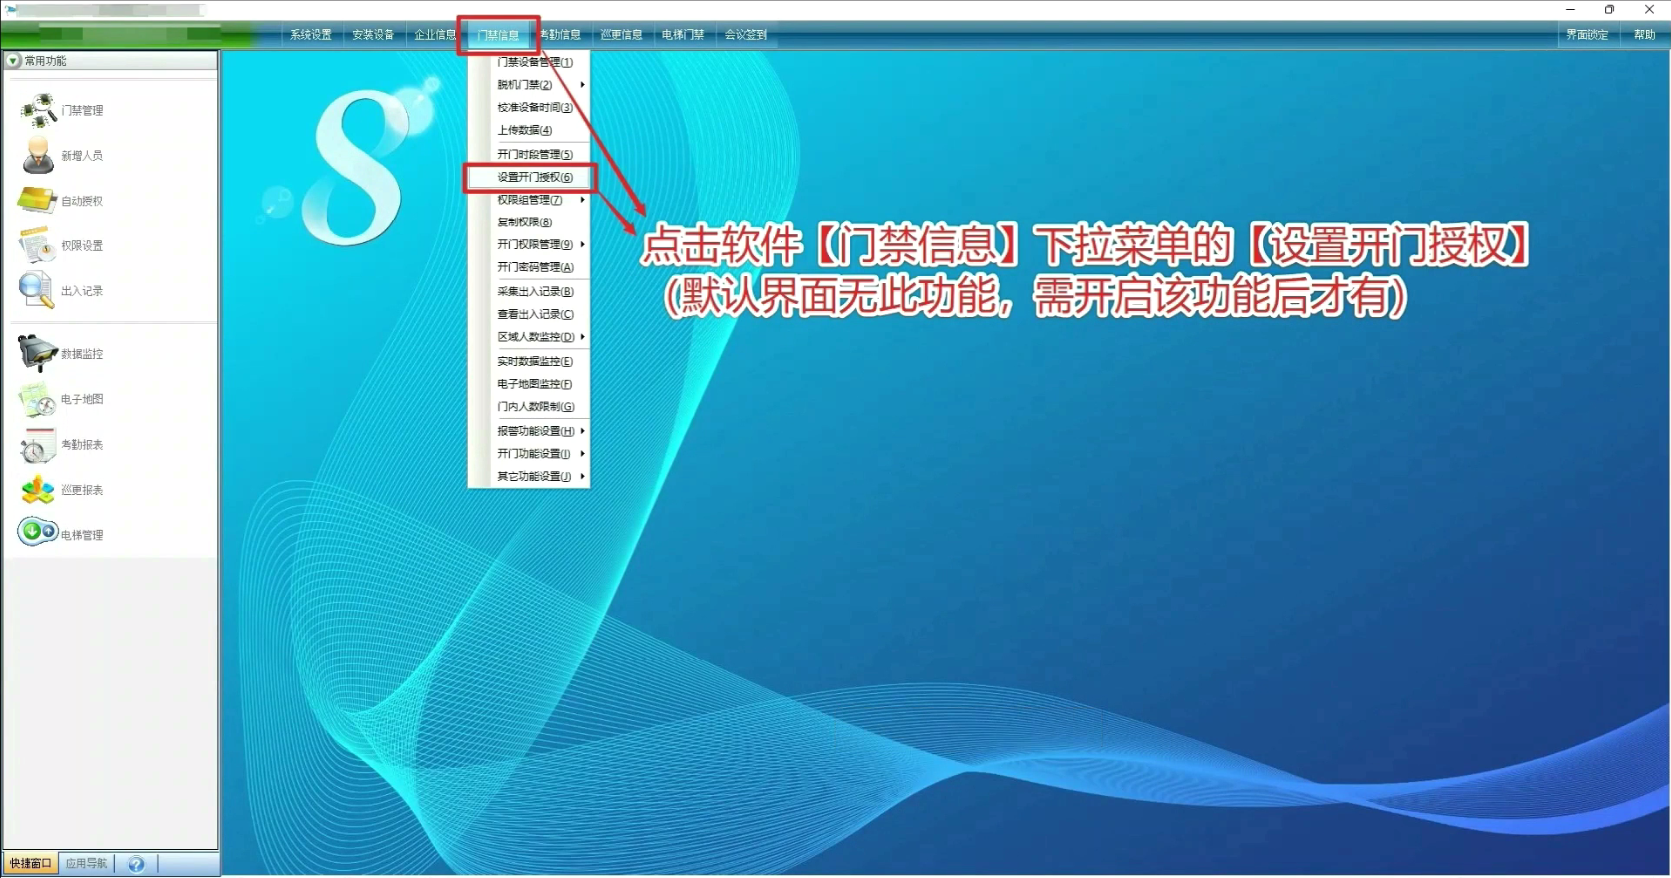Select 门禁设备管理(1) menu item
The height and width of the screenshot is (878, 1671).
pos(529,62)
